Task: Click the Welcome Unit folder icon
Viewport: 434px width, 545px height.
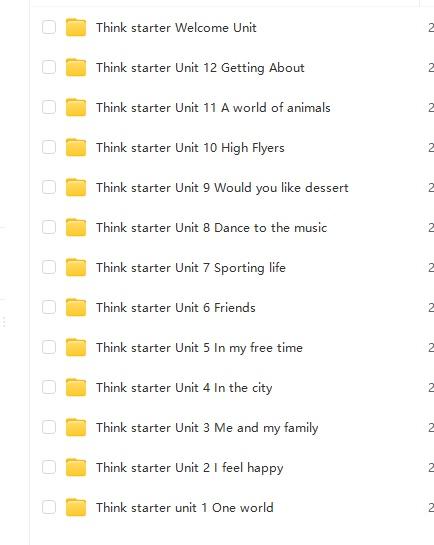Action: tap(76, 27)
